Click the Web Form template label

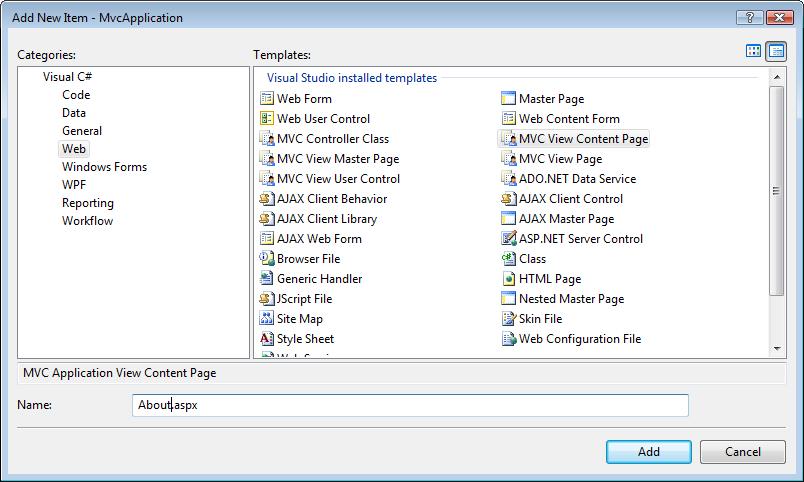click(304, 98)
